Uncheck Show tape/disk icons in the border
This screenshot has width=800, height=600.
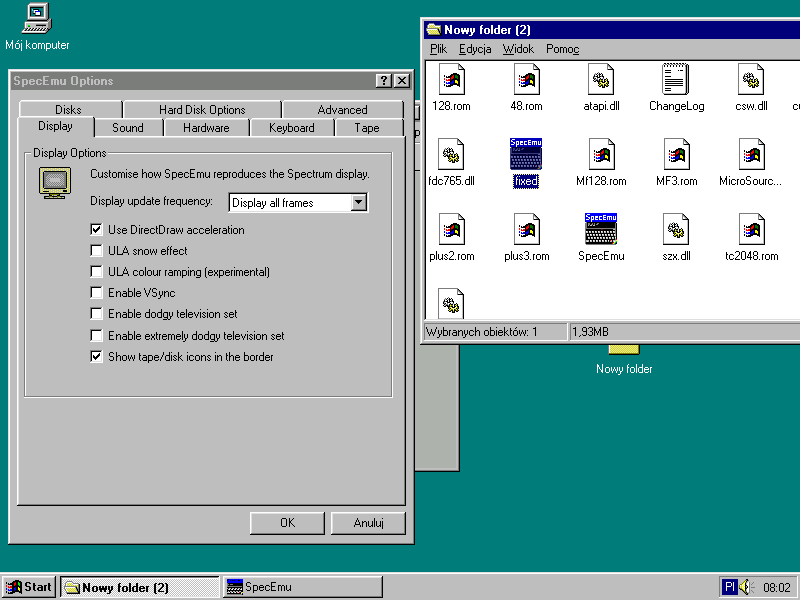[x=96, y=356]
